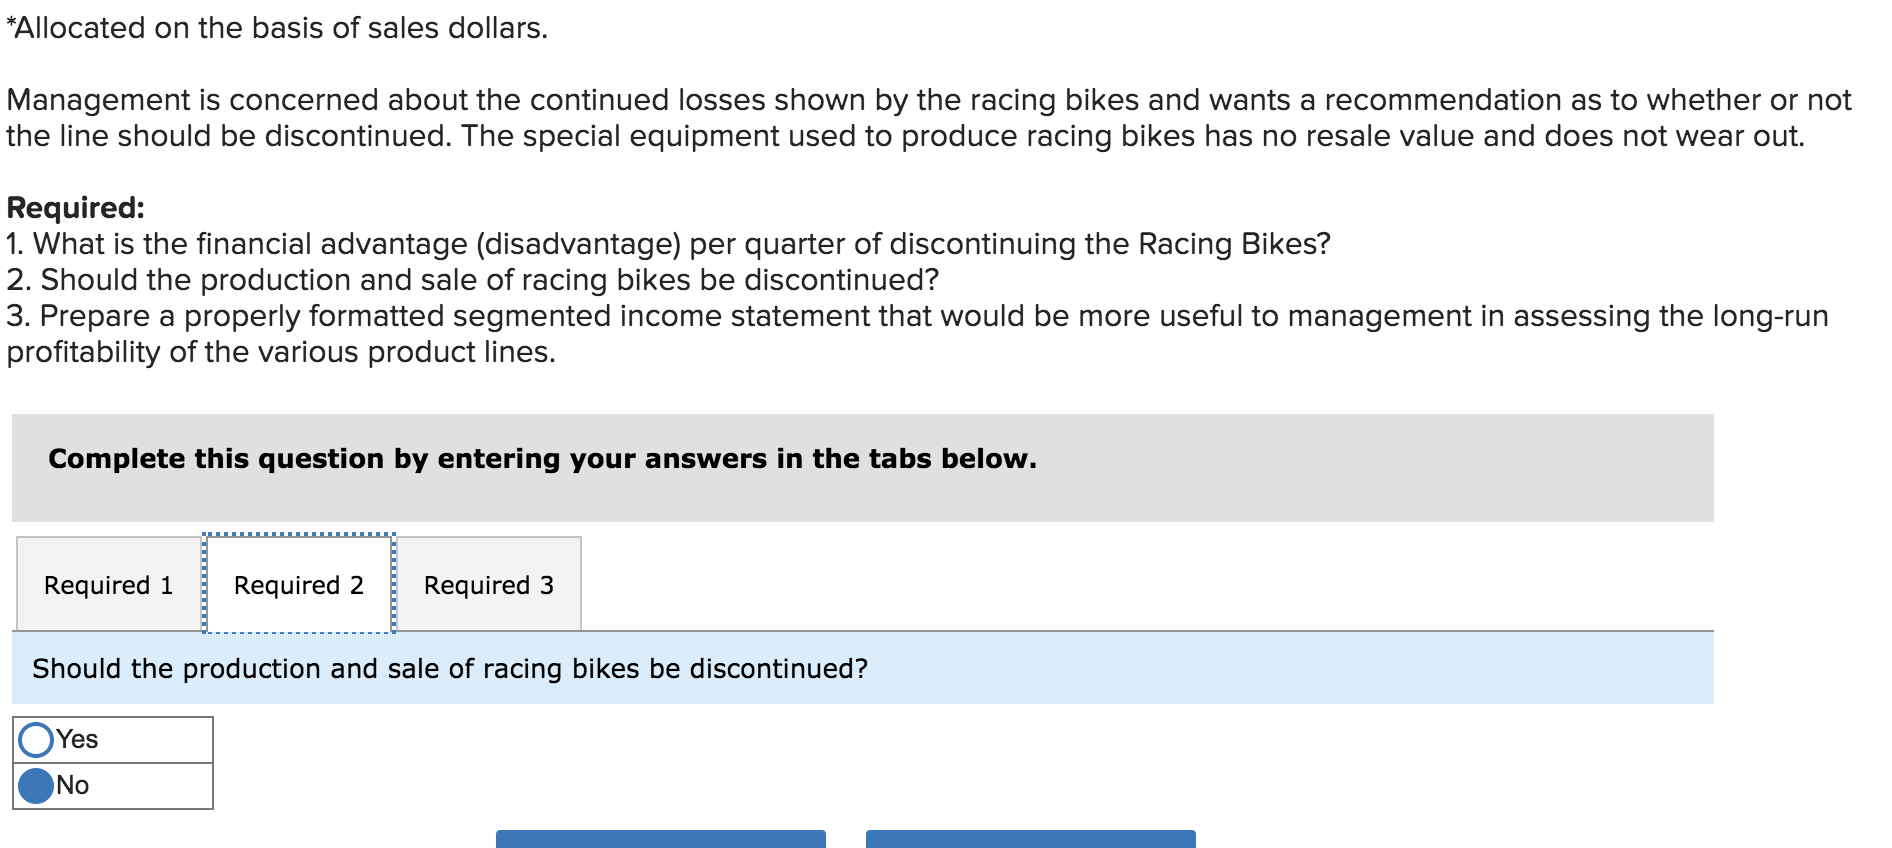1892x848 pixels.
Task: Click the bold 'Required:' heading
Action: (x=76, y=208)
